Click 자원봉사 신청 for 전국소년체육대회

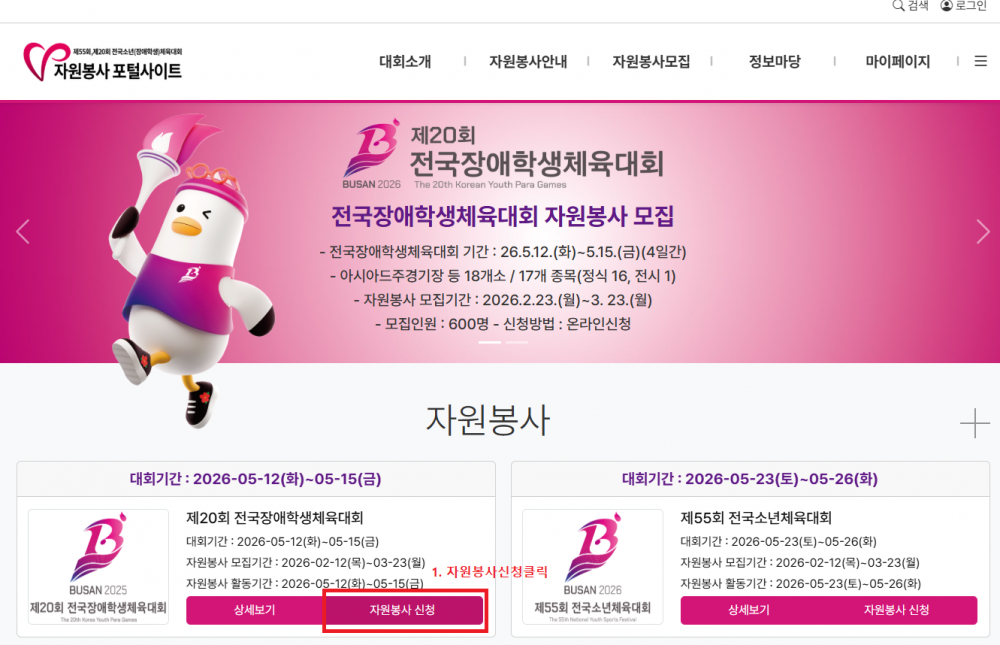click(897, 610)
